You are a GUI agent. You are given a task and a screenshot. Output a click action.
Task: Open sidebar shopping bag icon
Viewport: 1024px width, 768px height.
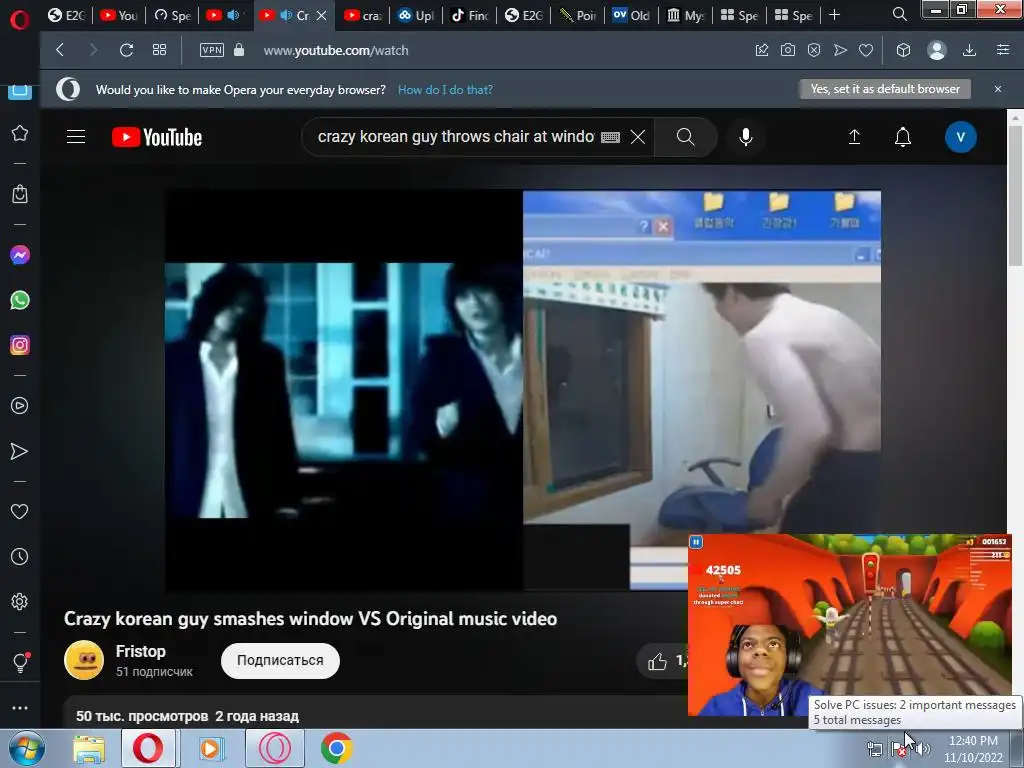point(20,194)
